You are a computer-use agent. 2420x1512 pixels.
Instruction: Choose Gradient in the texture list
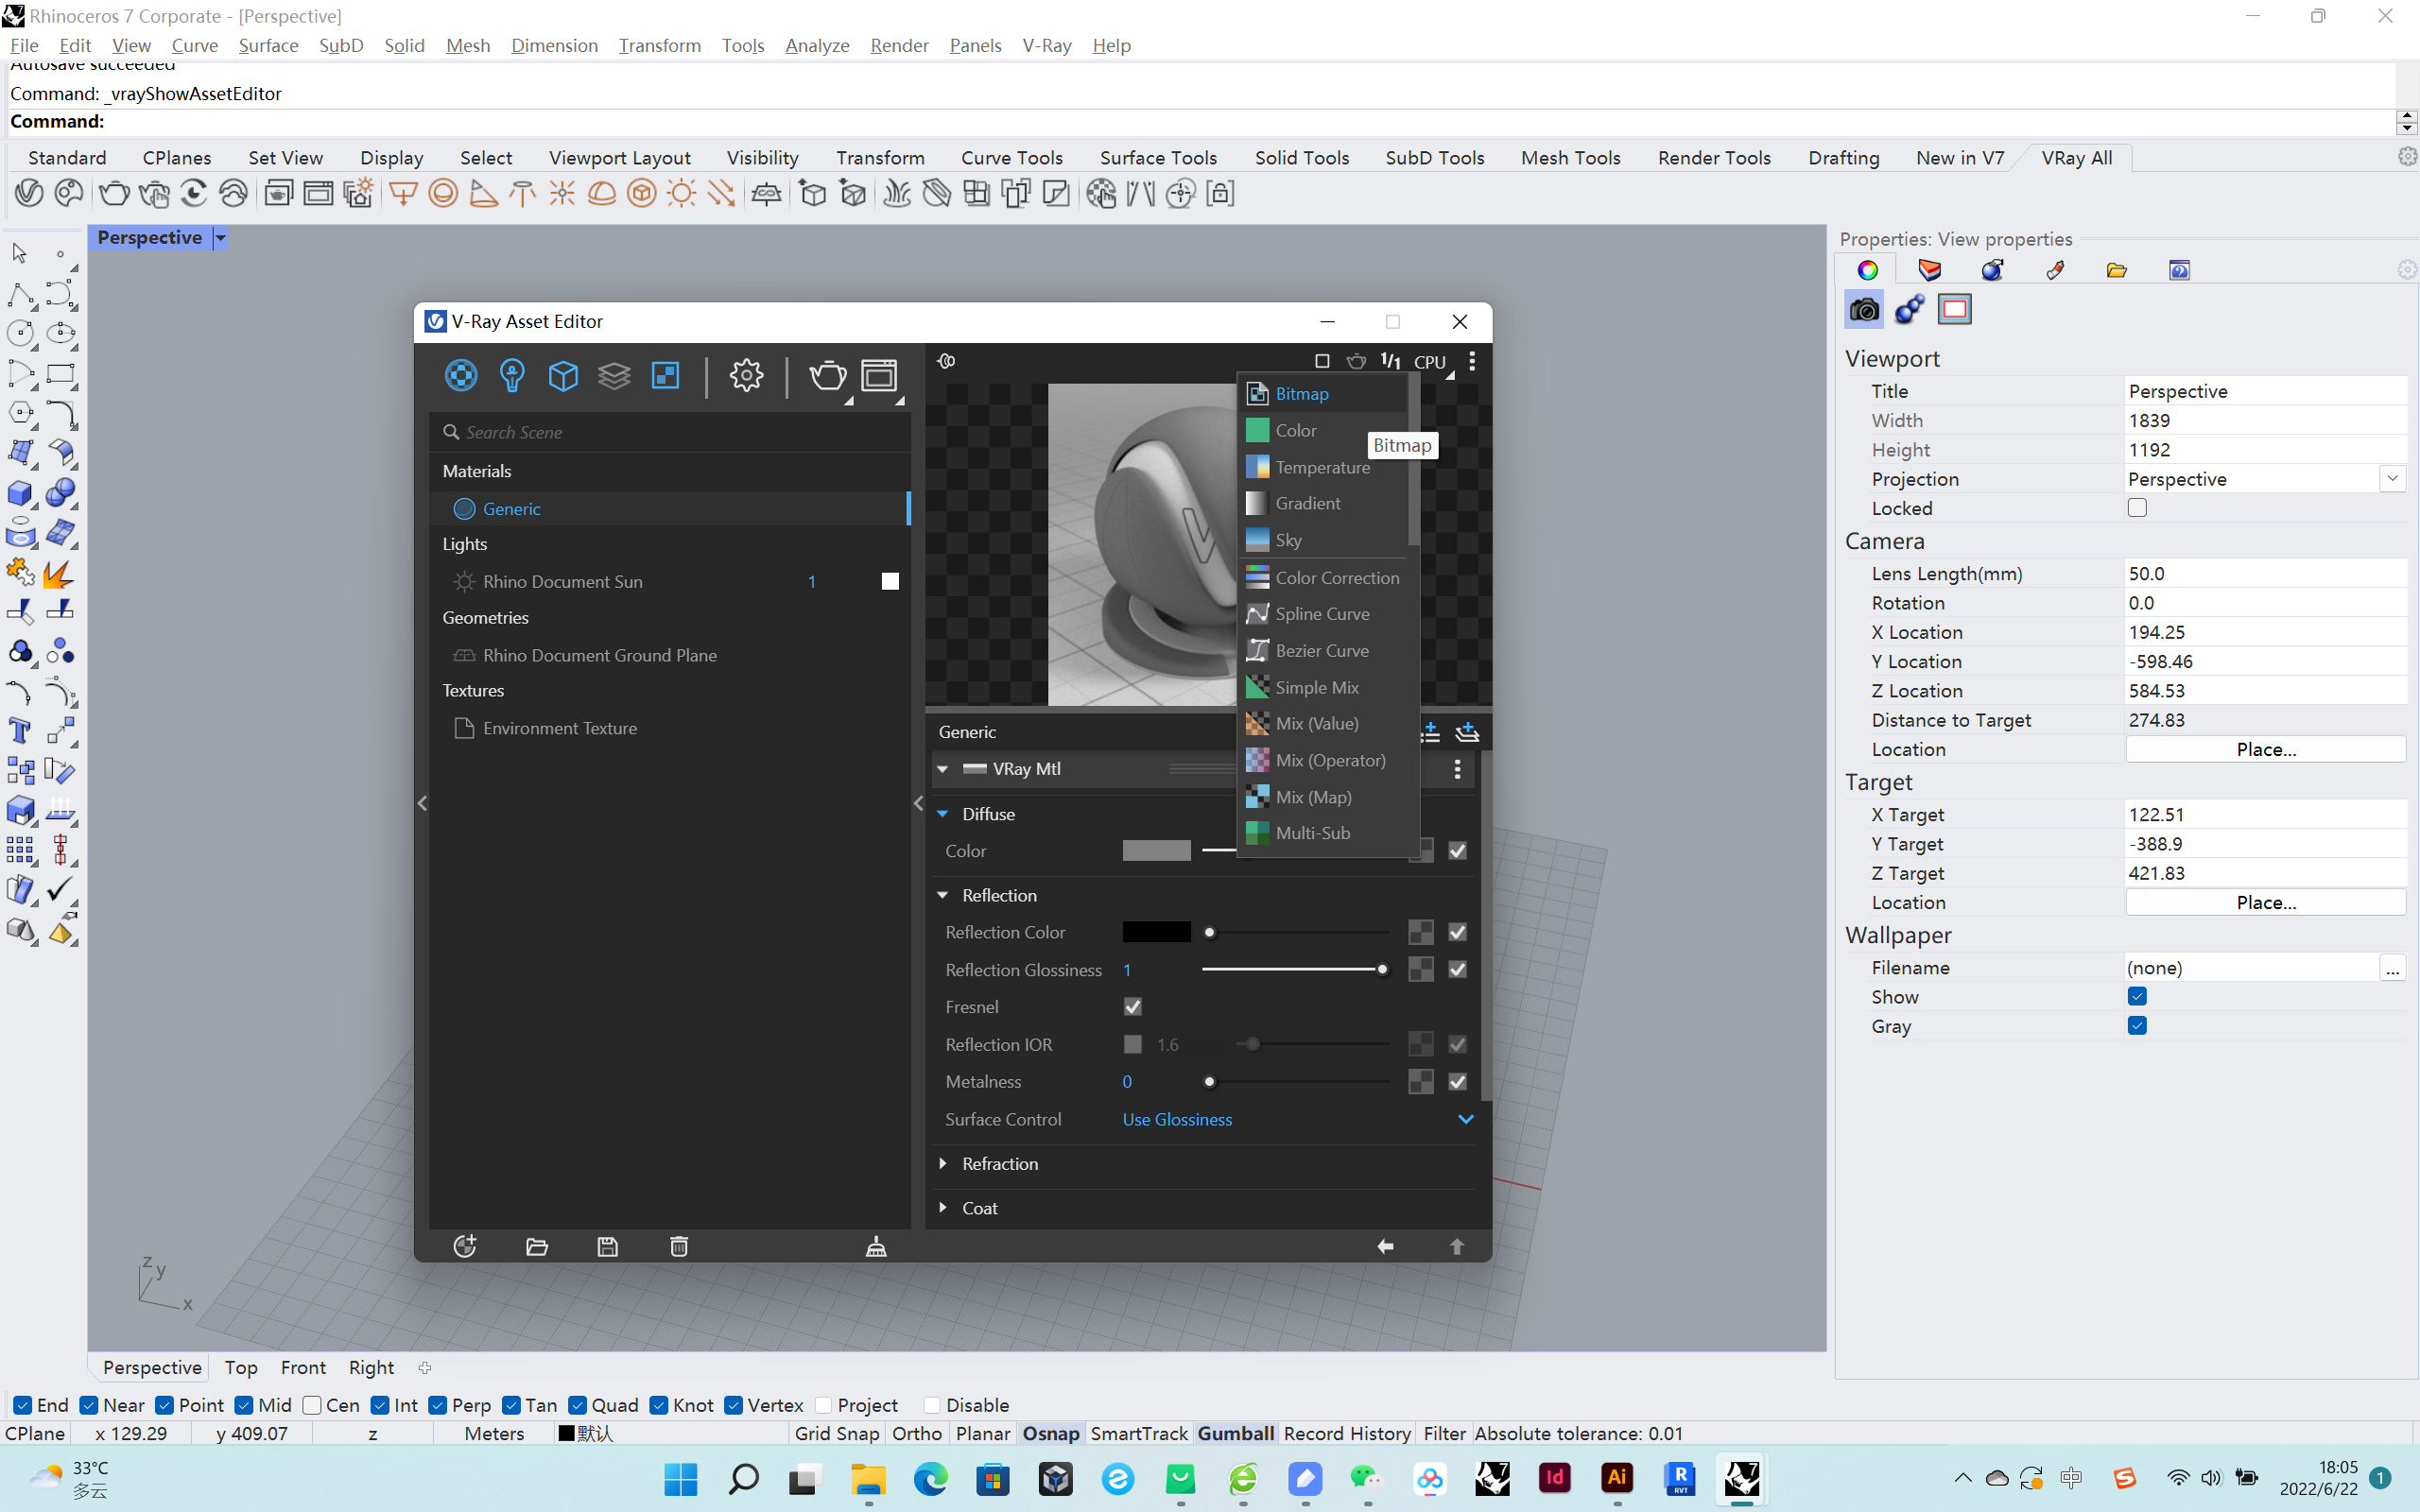tap(1322, 503)
